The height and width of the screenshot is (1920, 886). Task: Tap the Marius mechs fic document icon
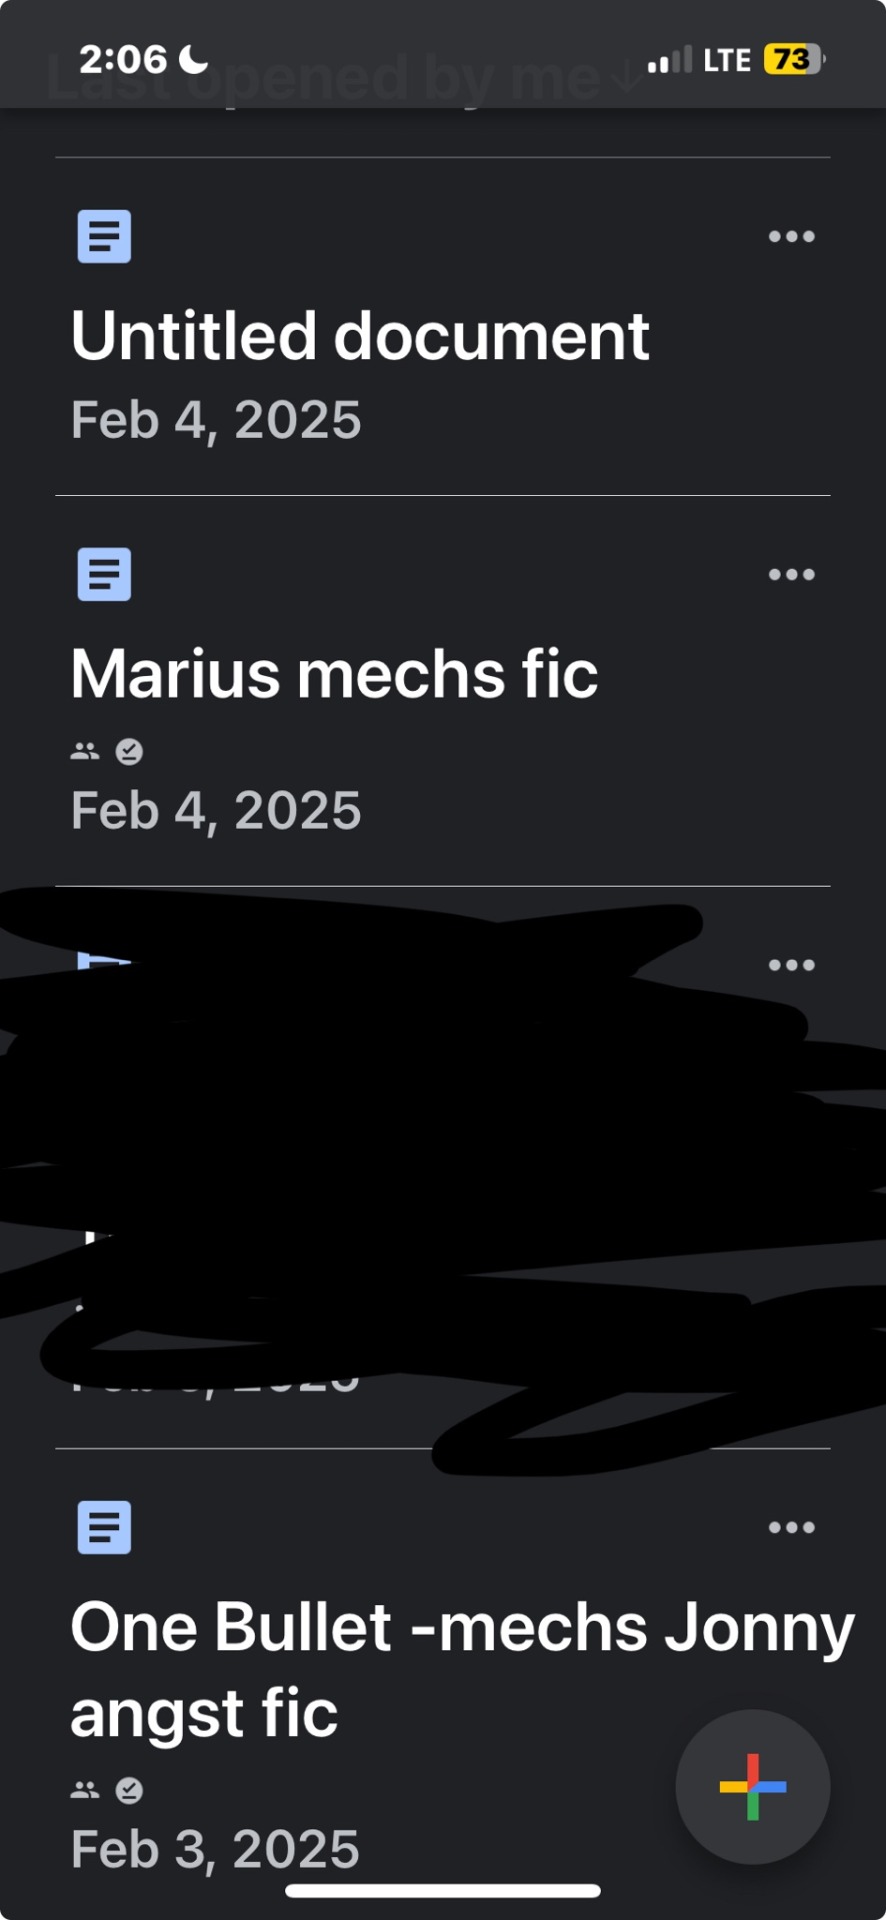[x=104, y=575]
